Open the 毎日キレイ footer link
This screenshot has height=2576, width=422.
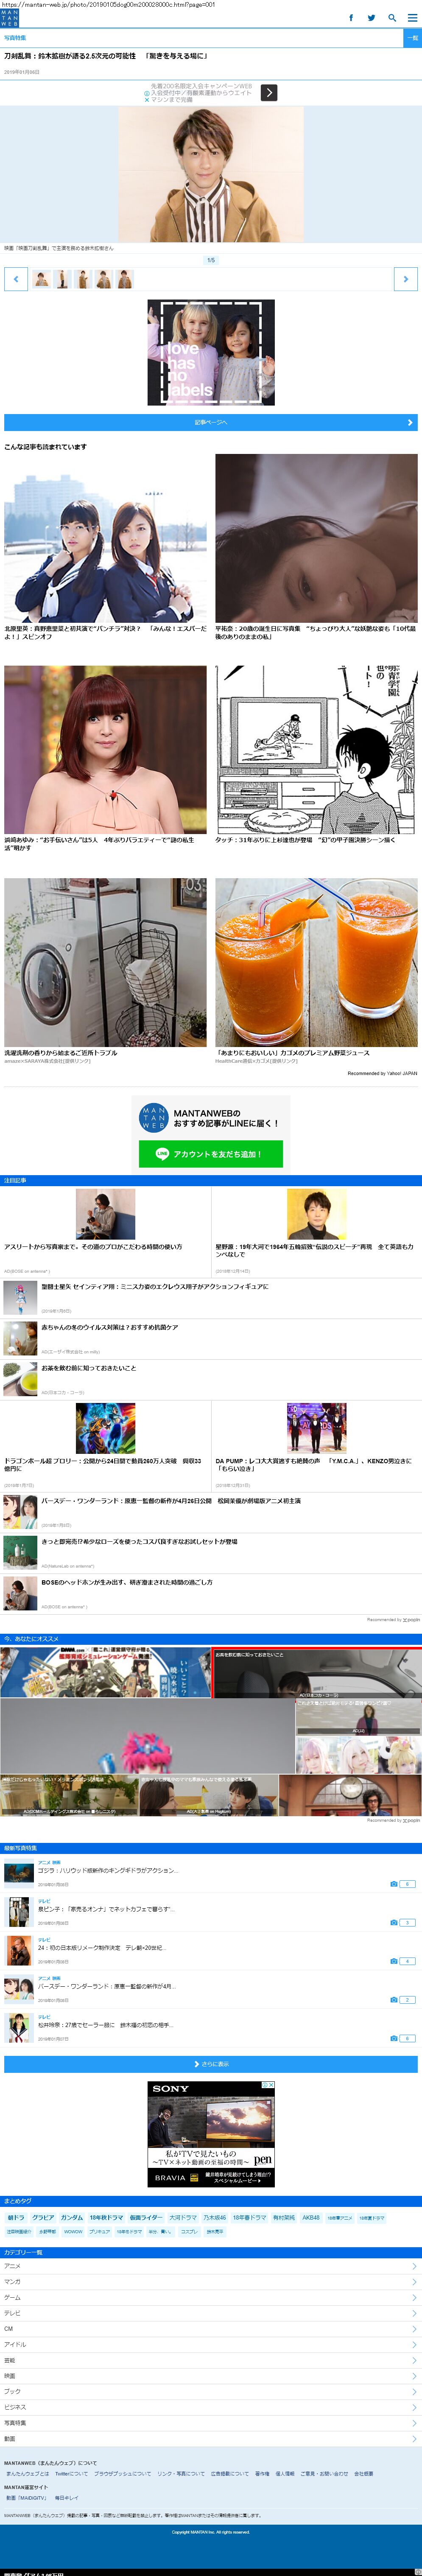pyautogui.click(x=66, y=2498)
